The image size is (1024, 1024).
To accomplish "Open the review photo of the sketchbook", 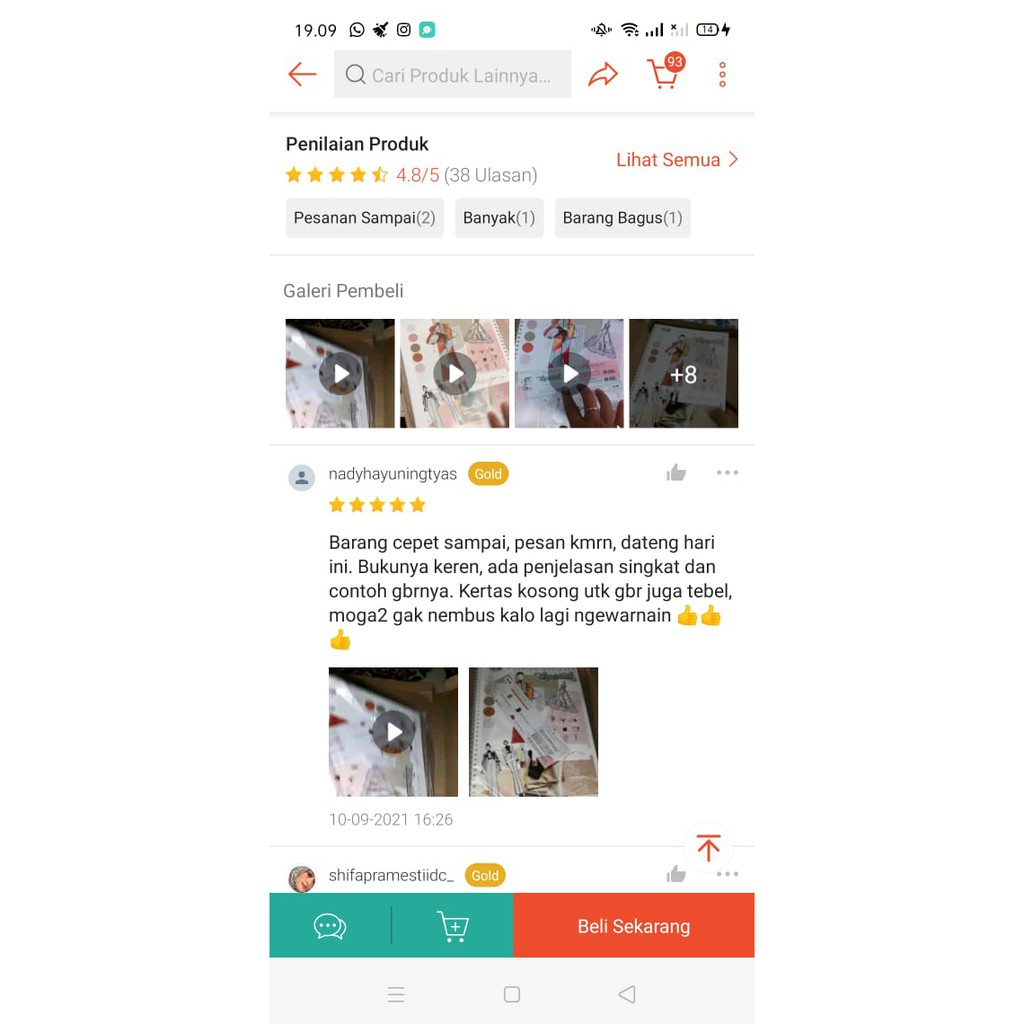I will click(534, 731).
